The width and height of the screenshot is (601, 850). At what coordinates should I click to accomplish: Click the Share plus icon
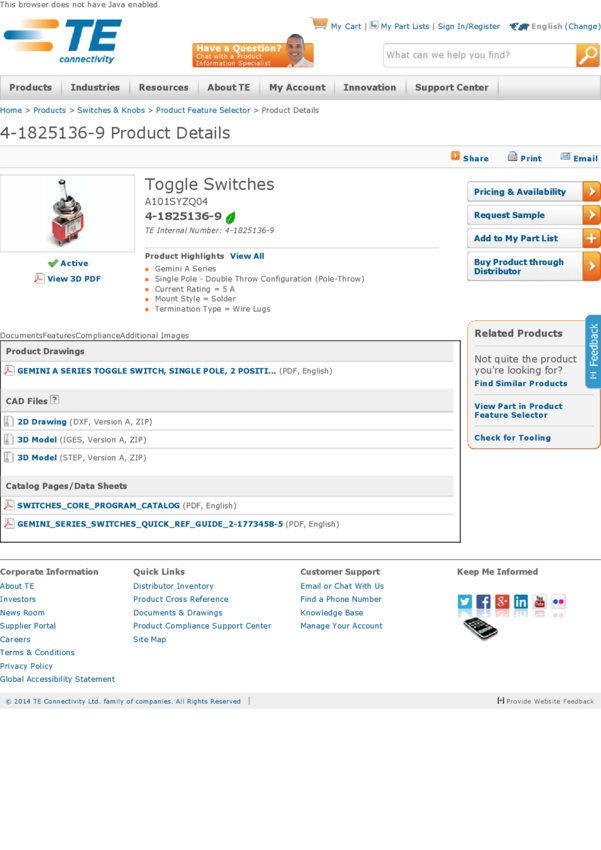coord(455,156)
